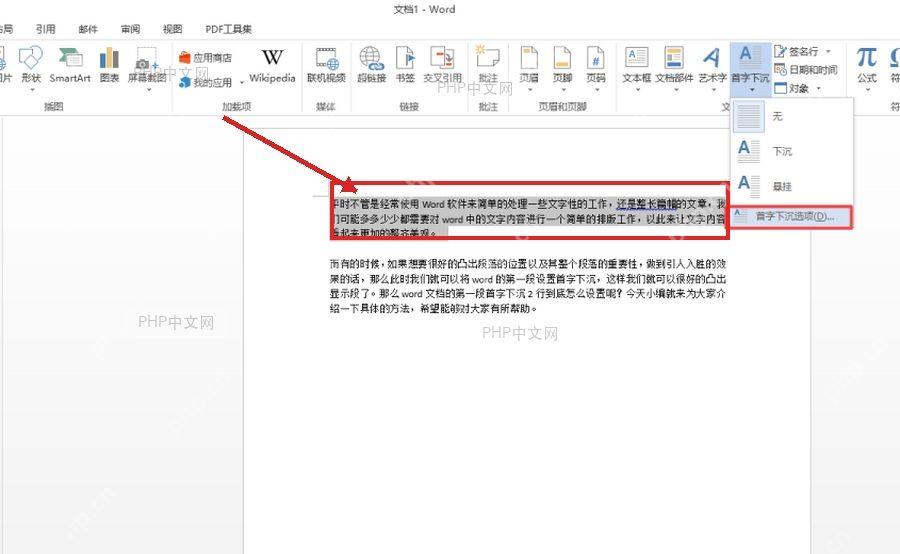The image size is (900, 554).
Task: Insert a 书签 bookmark
Action: coord(405,64)
